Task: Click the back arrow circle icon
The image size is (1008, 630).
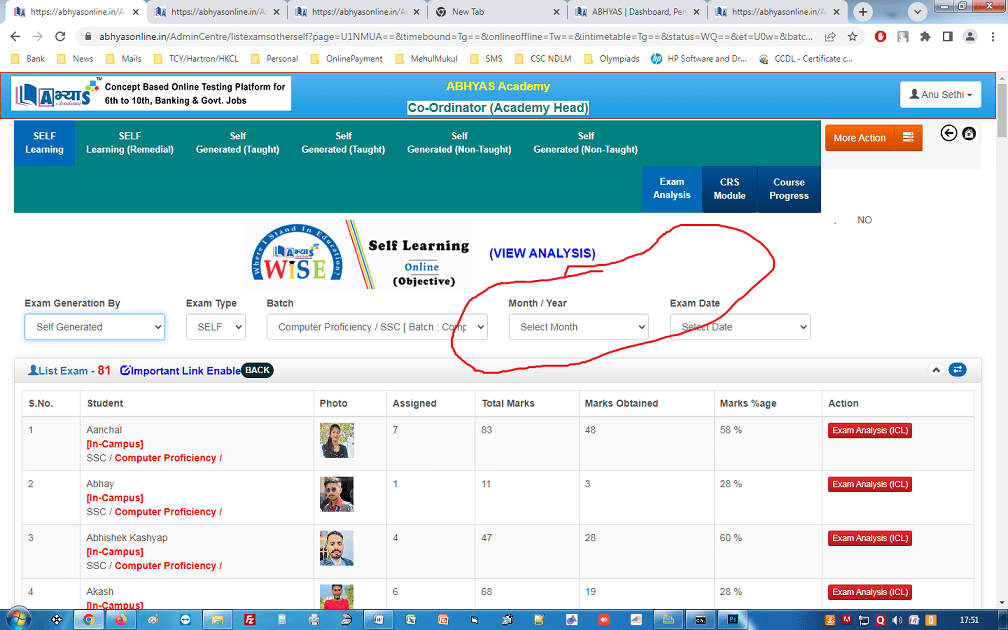Action: (x=949, y=134)
